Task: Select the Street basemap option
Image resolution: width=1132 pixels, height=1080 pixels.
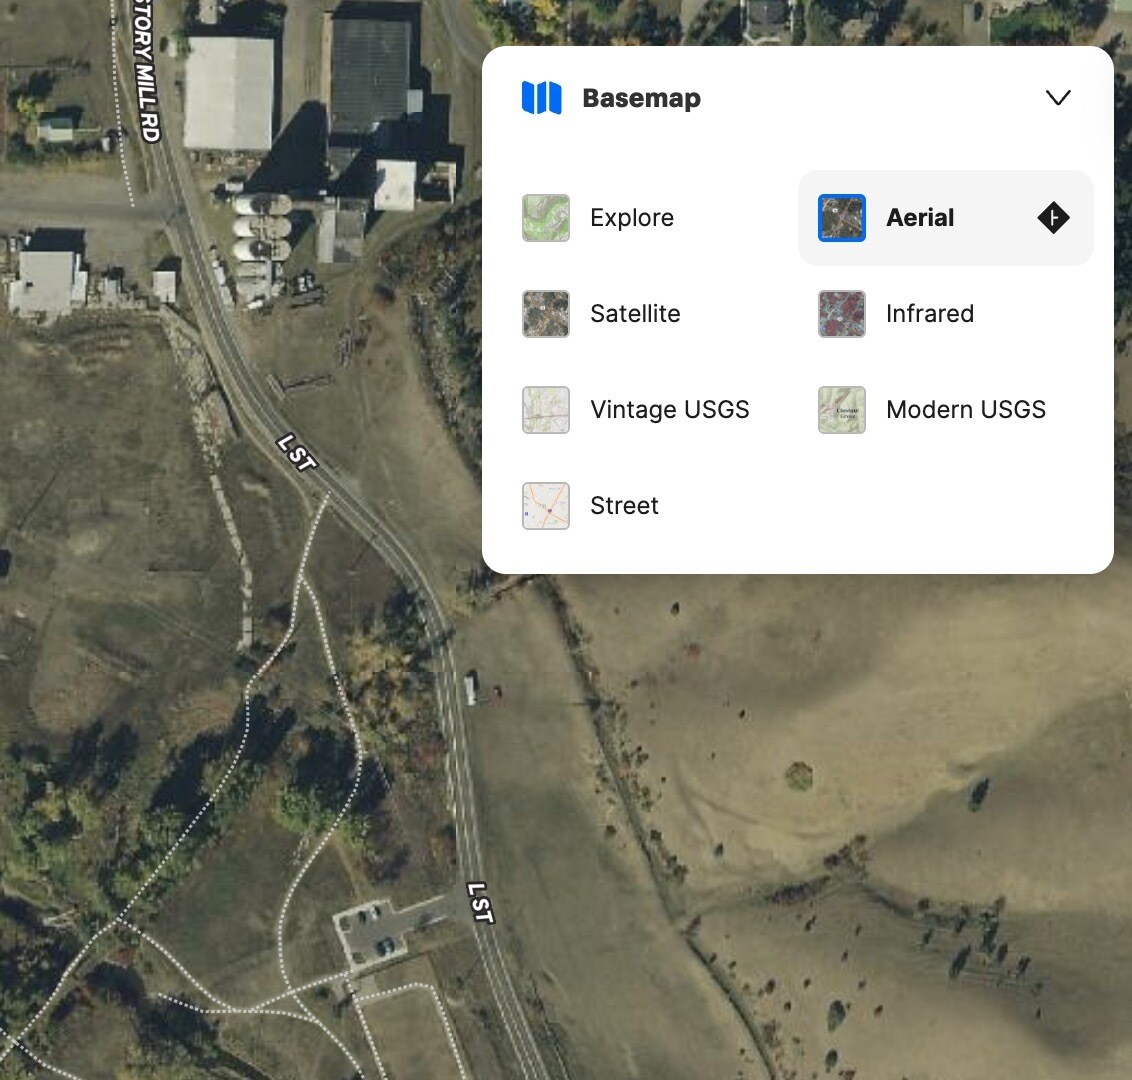Action: [623, 505]
